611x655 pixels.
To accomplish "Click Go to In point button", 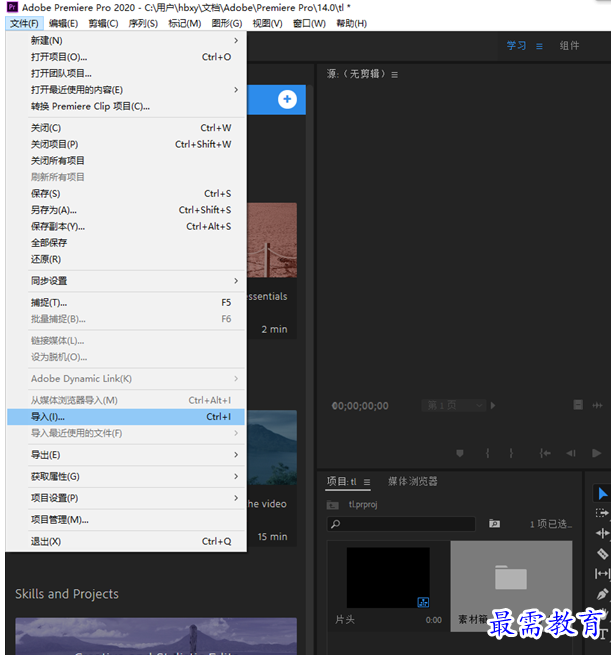I will pos(545,453).
